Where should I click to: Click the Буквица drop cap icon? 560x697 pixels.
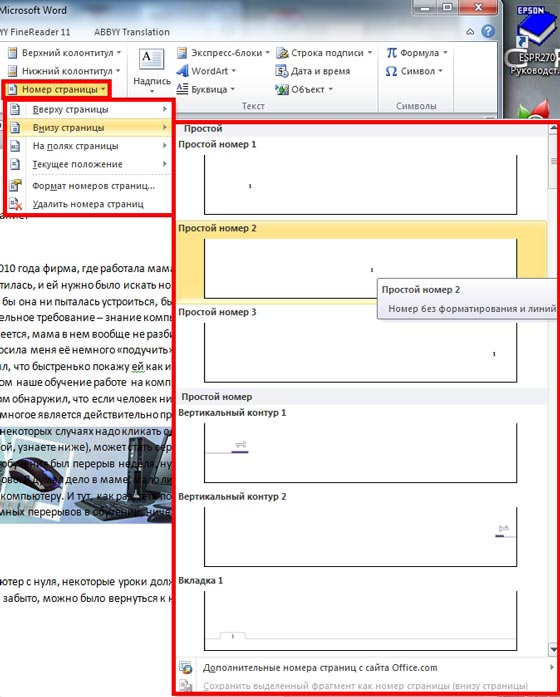[x=182, y=89]
